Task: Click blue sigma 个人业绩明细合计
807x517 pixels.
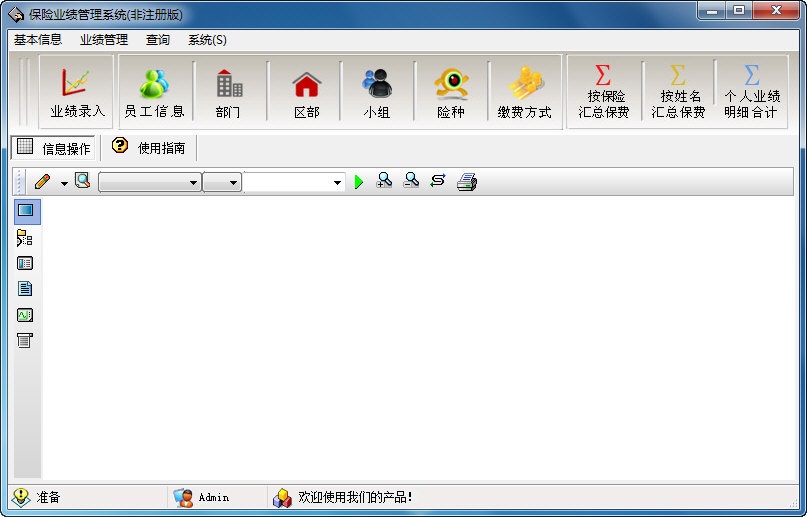Action: pos(751,92)
